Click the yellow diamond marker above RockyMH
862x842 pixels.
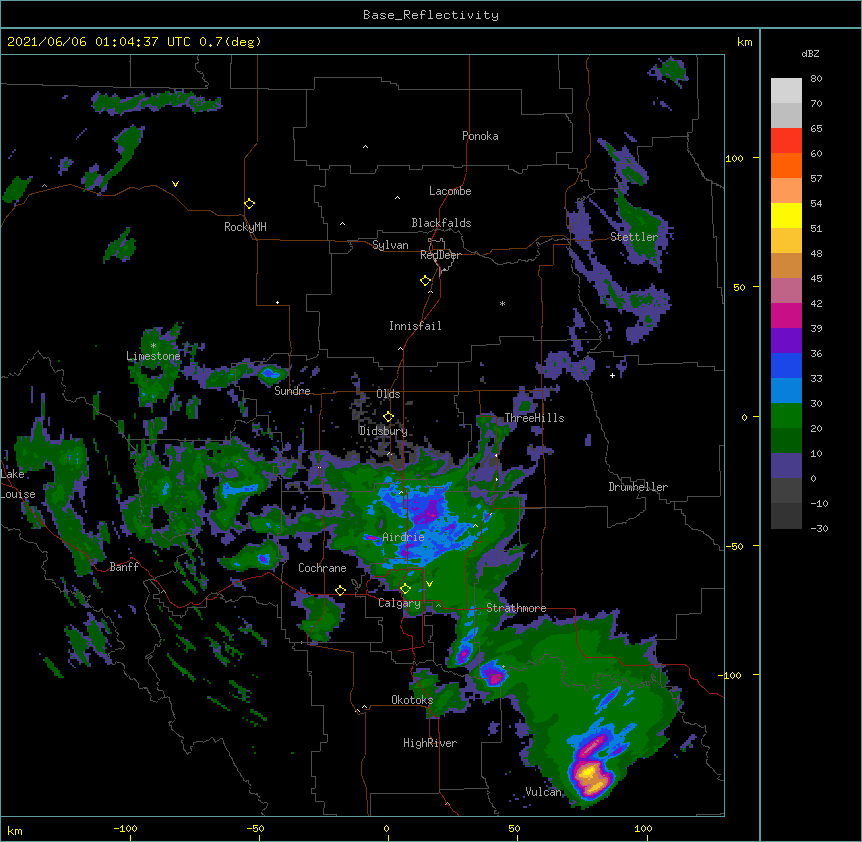pyautogui.click(x=249, y=204)
